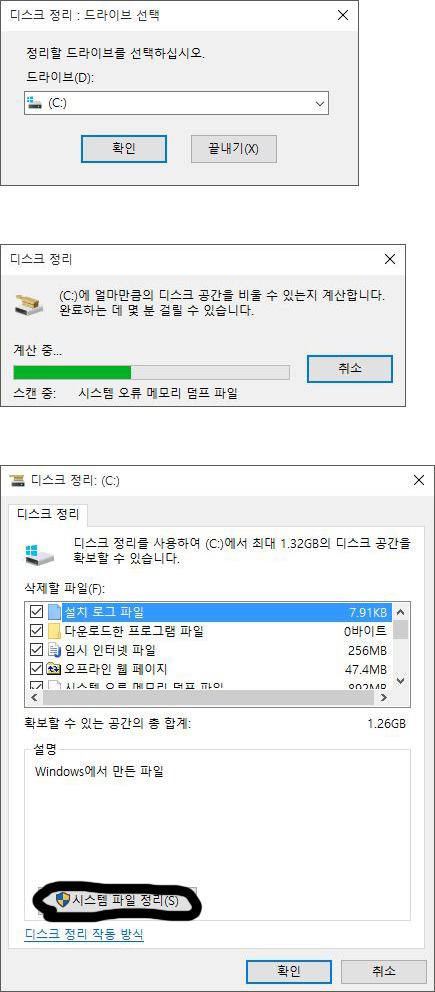Click the 시스템 파일 정리(S) button
435x992 pixels.
coord(118,901)
